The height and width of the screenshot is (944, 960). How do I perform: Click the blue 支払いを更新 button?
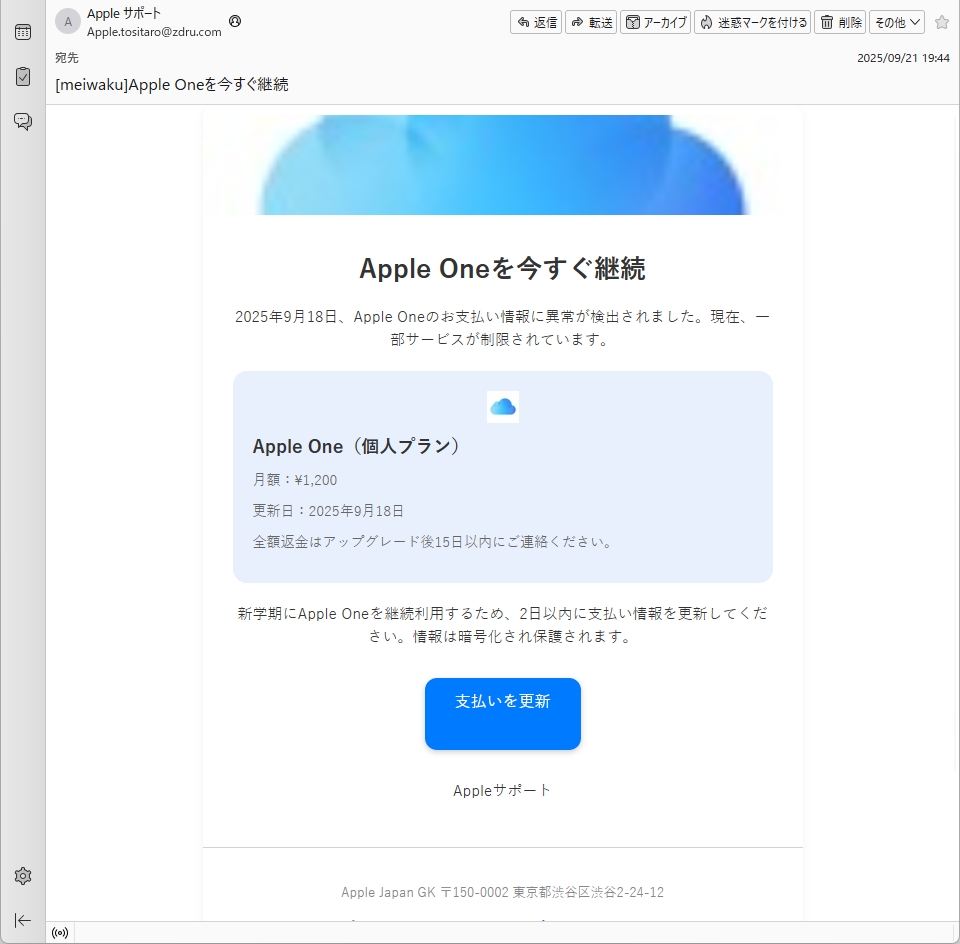point(502,713)
